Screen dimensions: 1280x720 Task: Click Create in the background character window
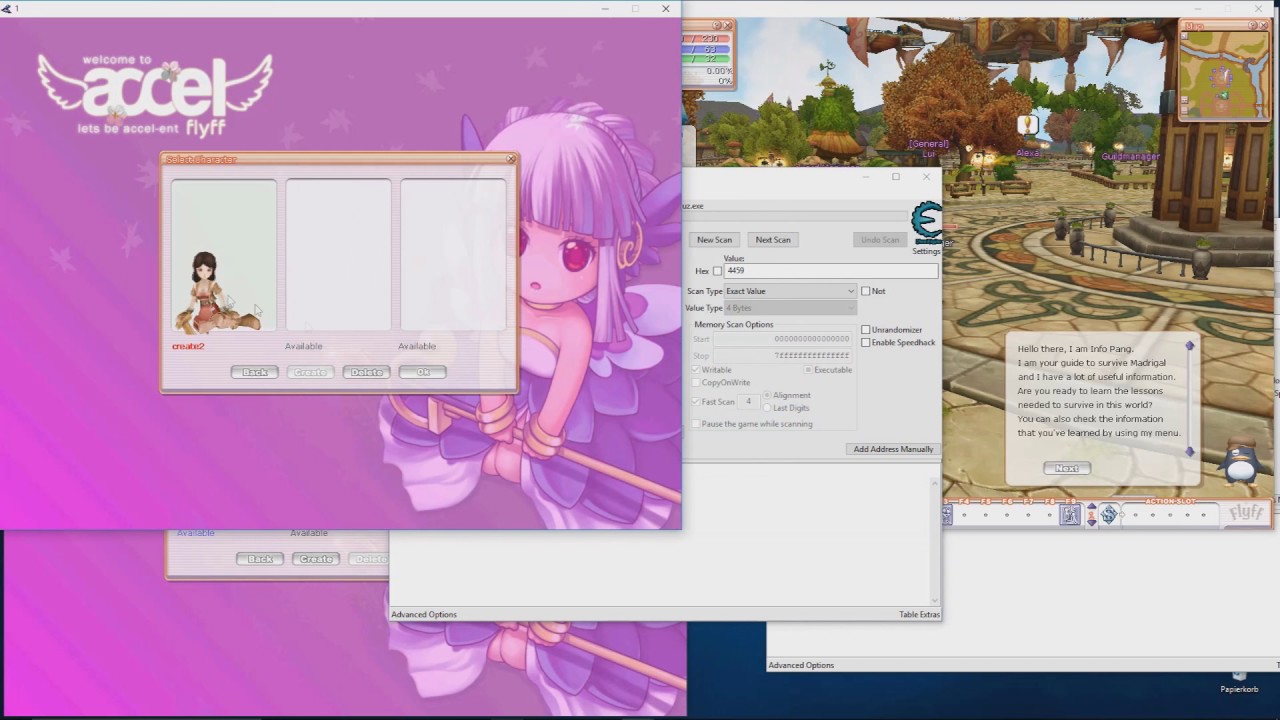point(316,559)
